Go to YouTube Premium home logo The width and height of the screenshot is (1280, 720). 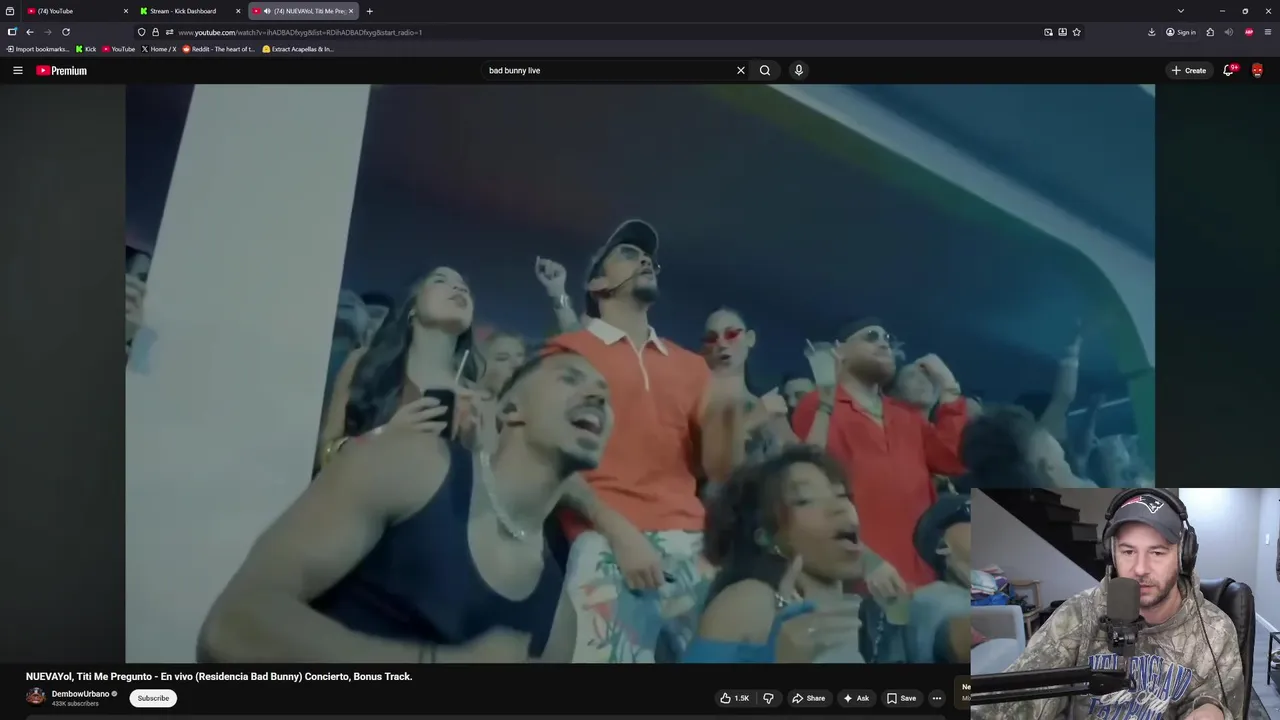(x=61, y=70)
